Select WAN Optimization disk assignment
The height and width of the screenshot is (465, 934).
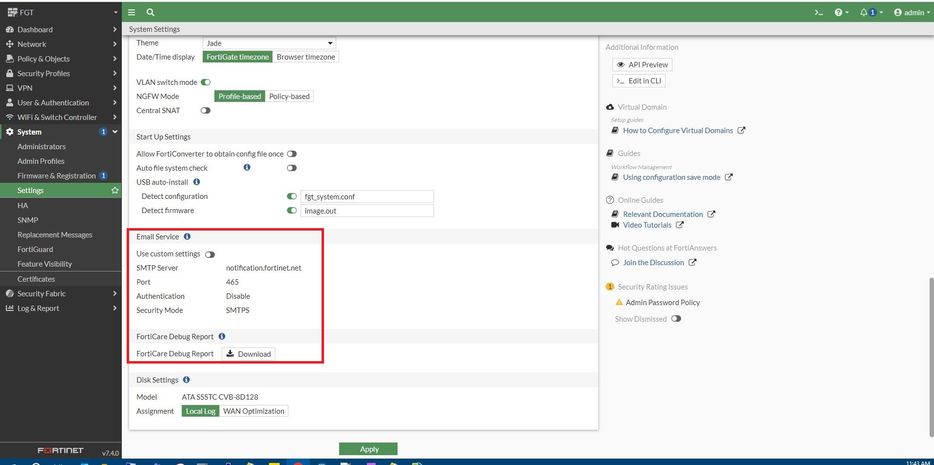pos(254,411)
